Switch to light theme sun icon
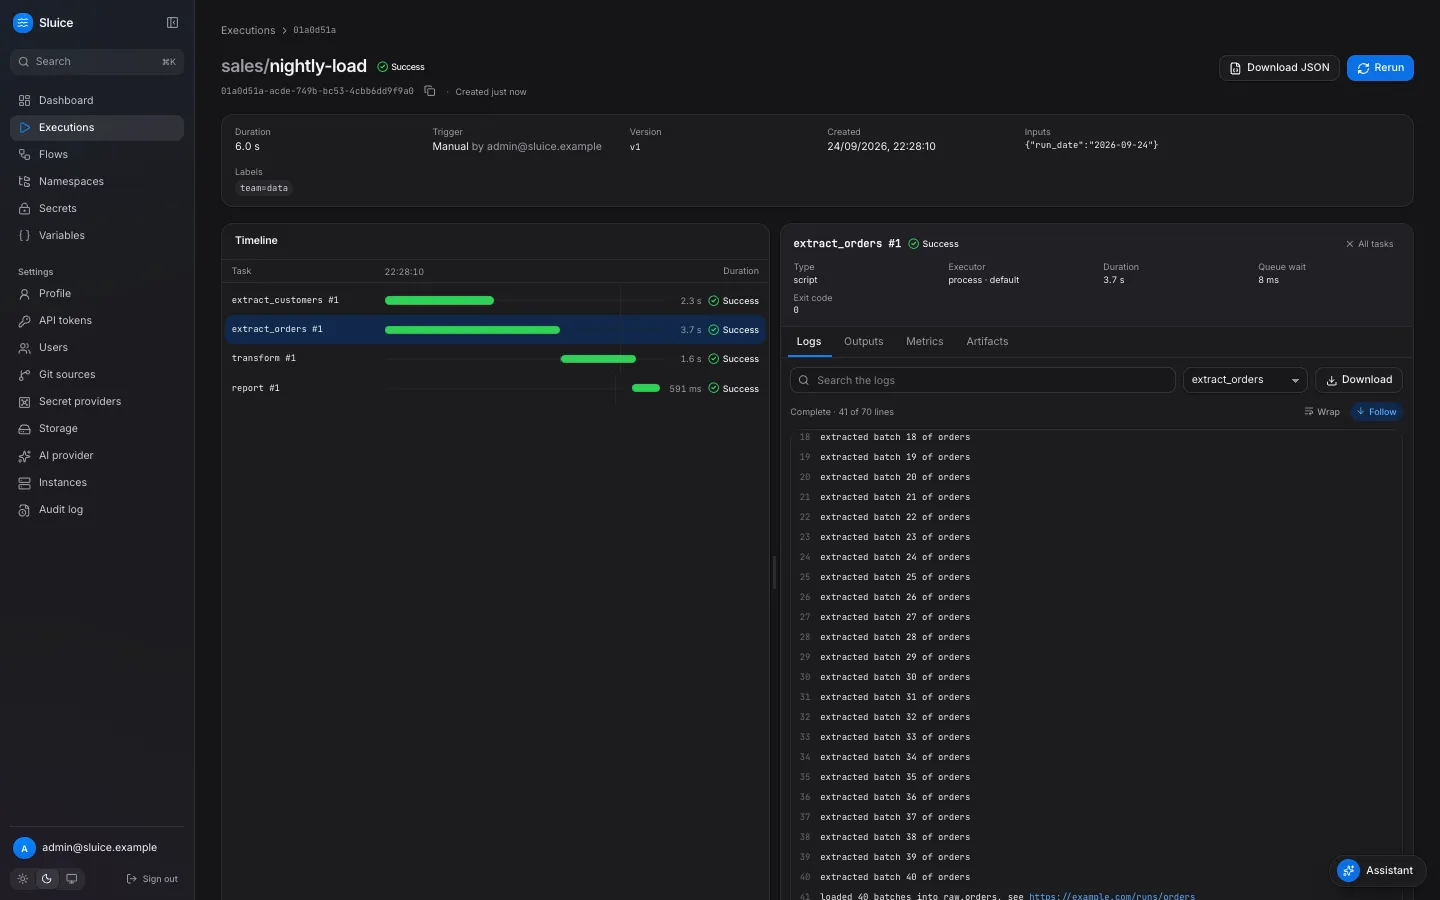The image size is (1440, 900). point(23,879)
